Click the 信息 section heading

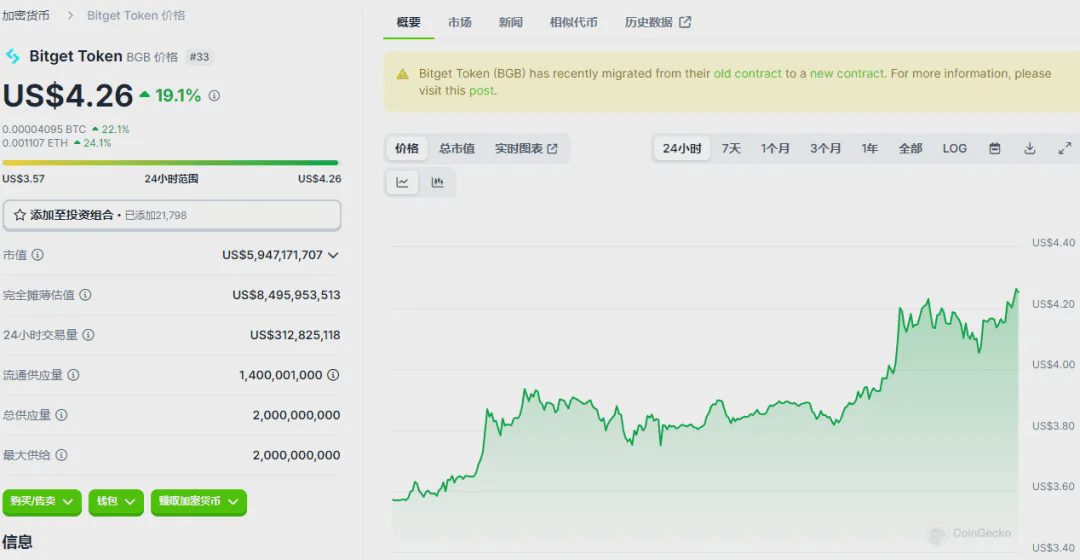tap(17, 541)
